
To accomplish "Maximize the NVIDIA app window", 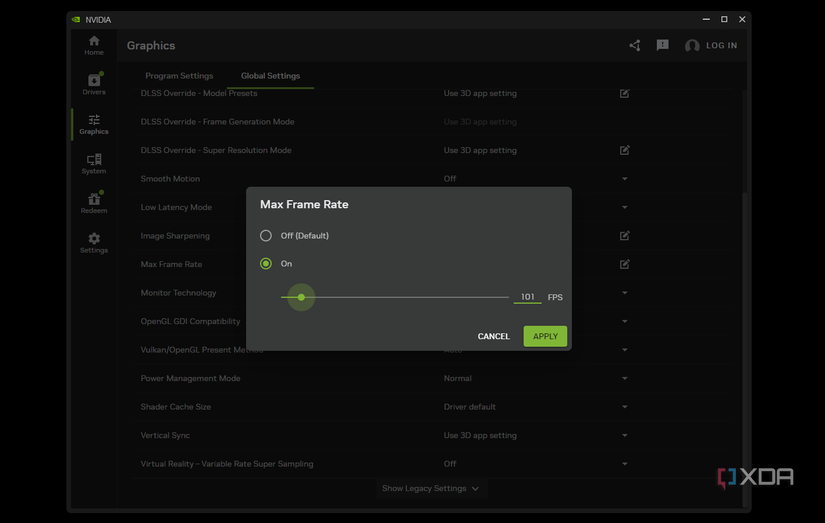I will [x=724, y=19].
